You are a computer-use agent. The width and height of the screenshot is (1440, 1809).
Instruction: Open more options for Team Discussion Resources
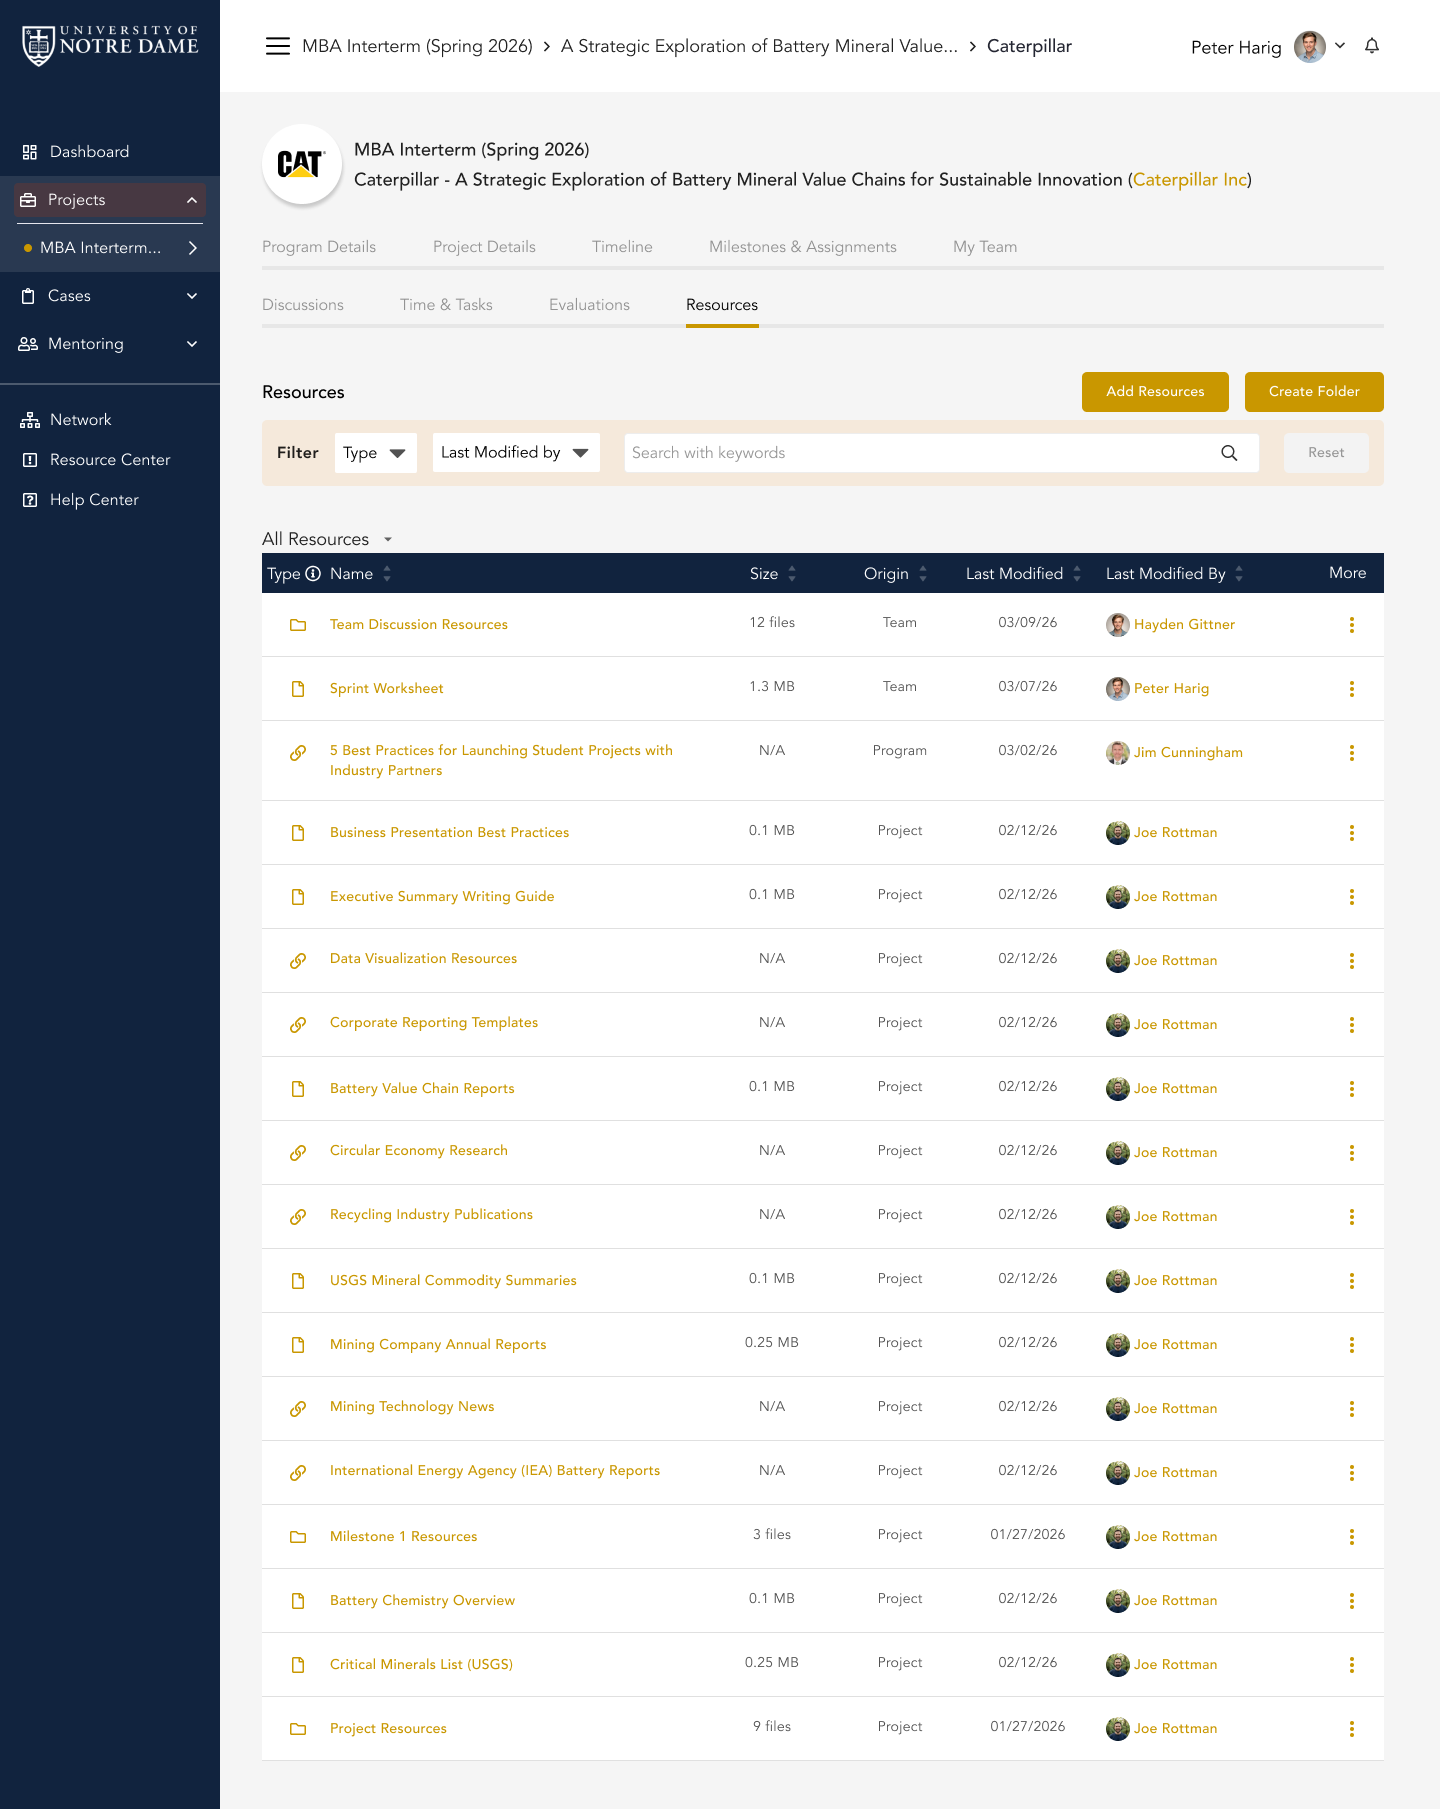coord(1352,625)
